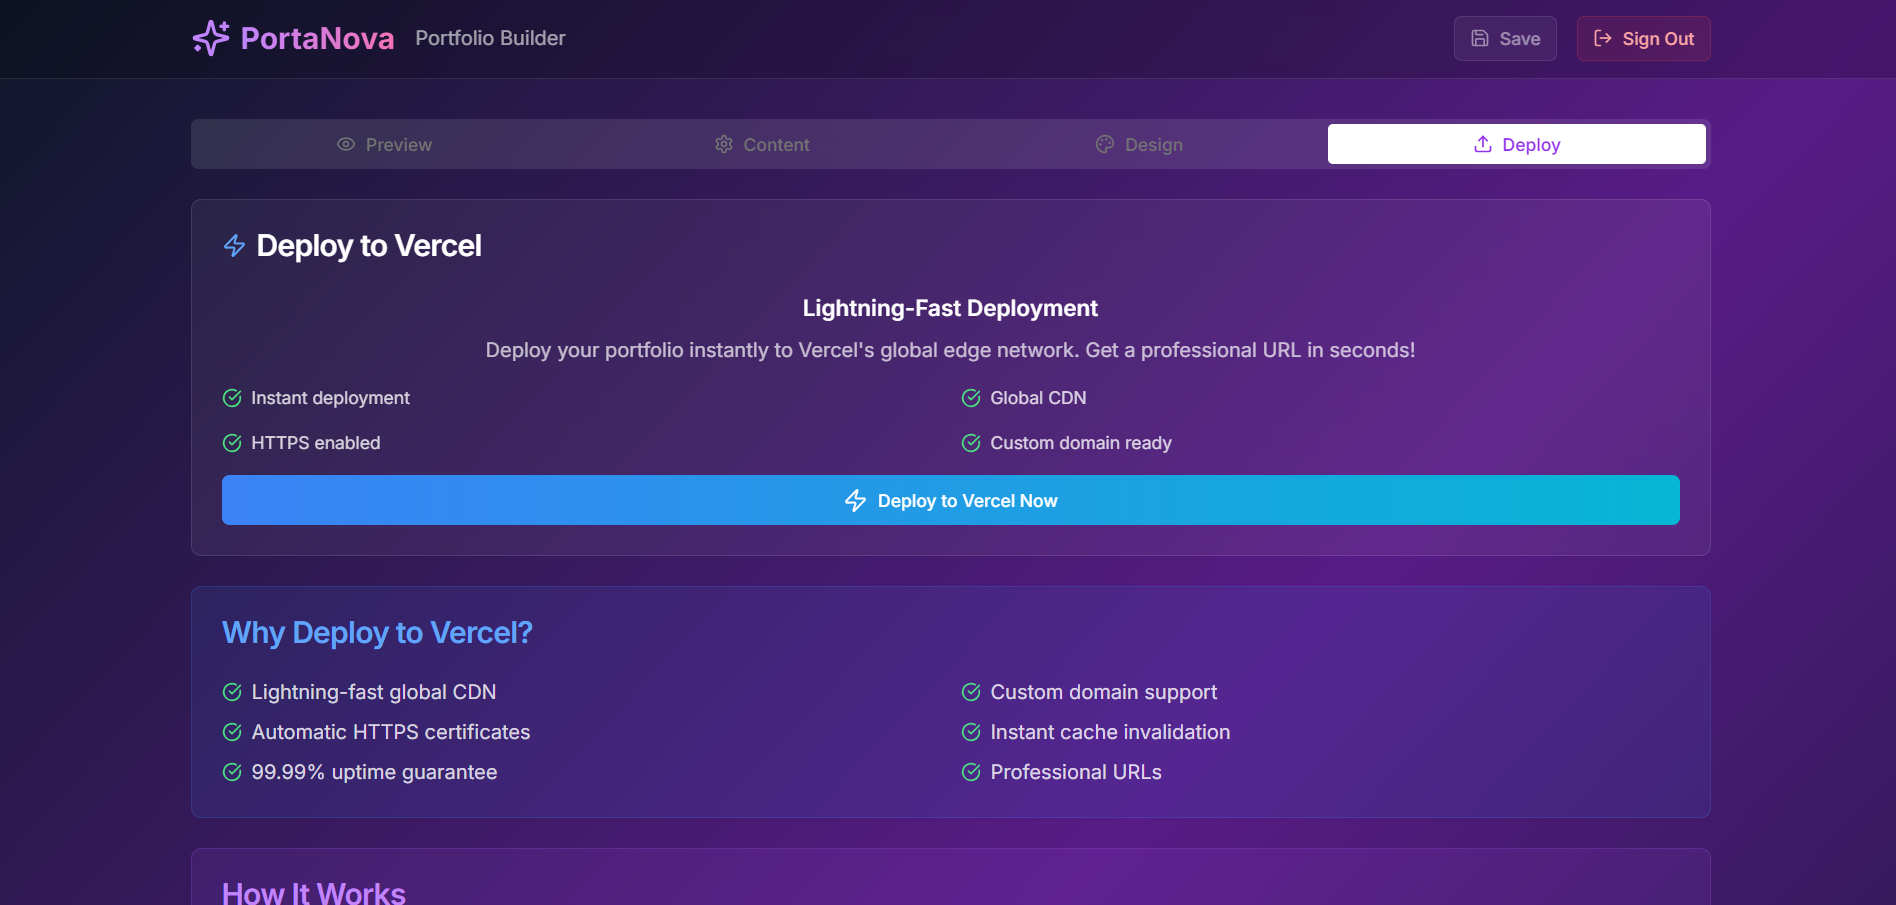Click the description mentioning Vercel's global edge network
This screenshot has width=1896, height=905.
(950, 350)
